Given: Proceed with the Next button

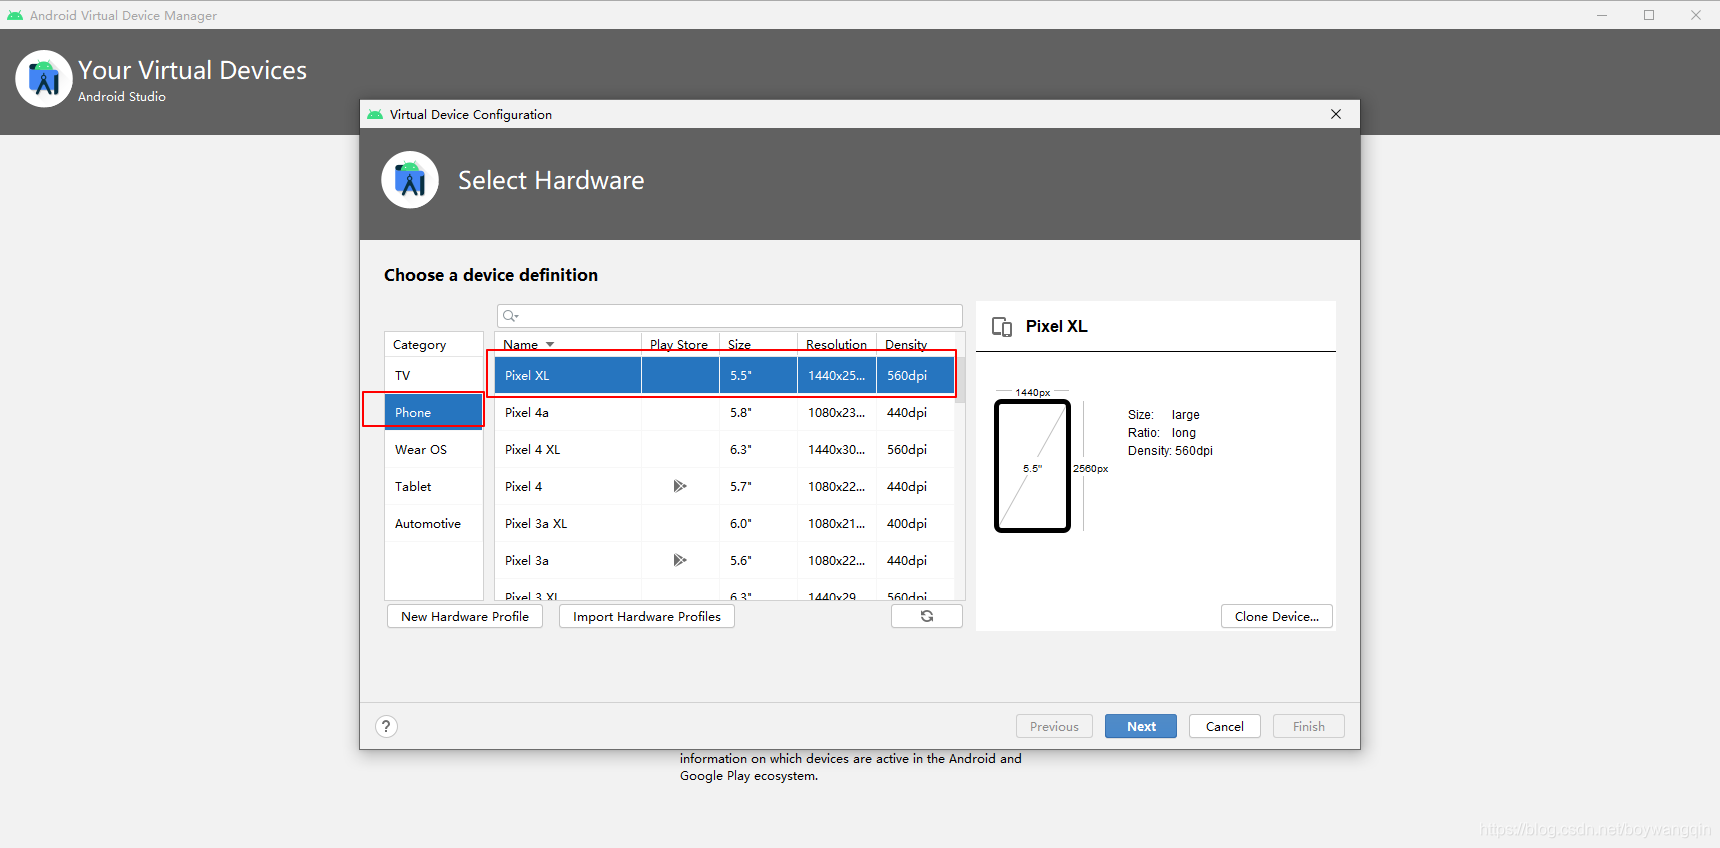Looking at the screenshot, I should (x=1141, y=726).
